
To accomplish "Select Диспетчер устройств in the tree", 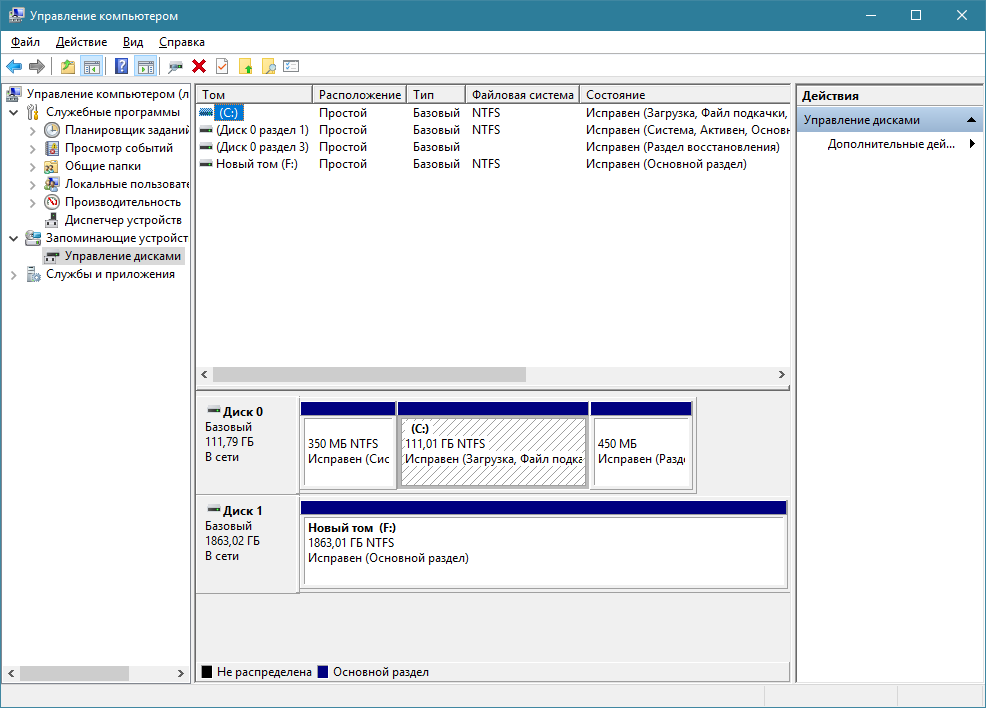I will tap(123, 220).
